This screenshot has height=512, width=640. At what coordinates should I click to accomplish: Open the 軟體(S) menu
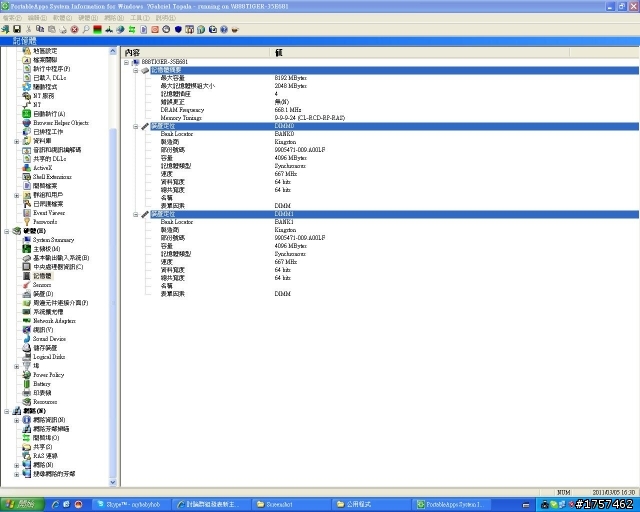point(62,18)
